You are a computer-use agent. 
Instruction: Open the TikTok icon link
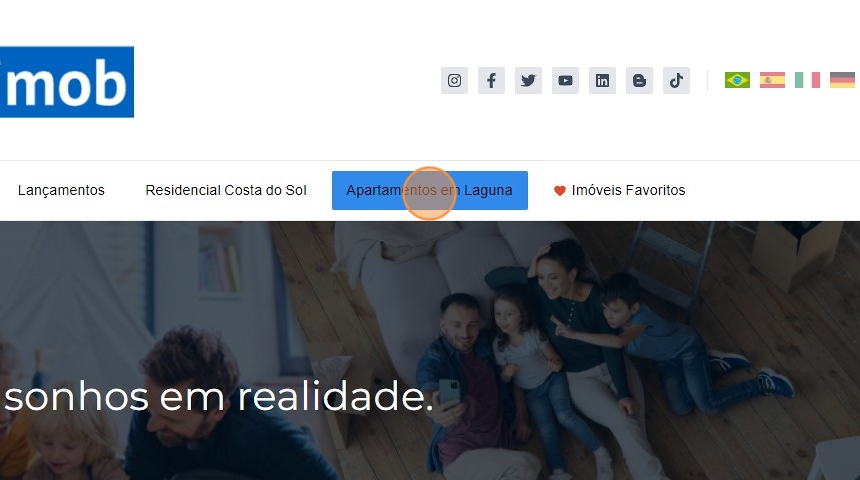click(676, 81)
